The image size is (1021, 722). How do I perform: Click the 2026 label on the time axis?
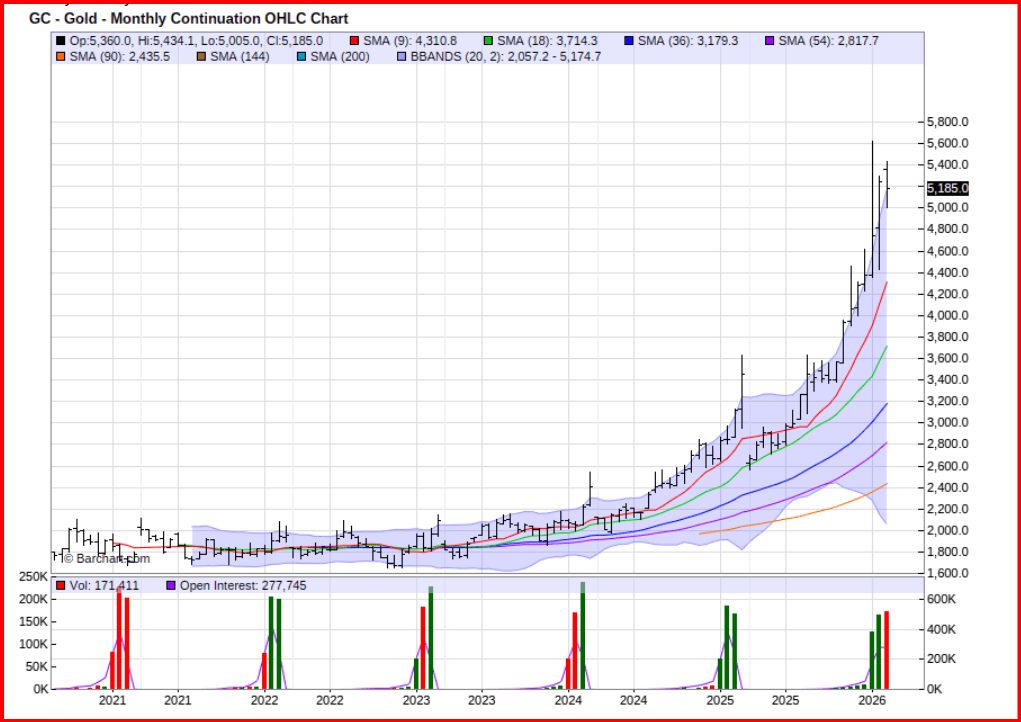point(873,702)
